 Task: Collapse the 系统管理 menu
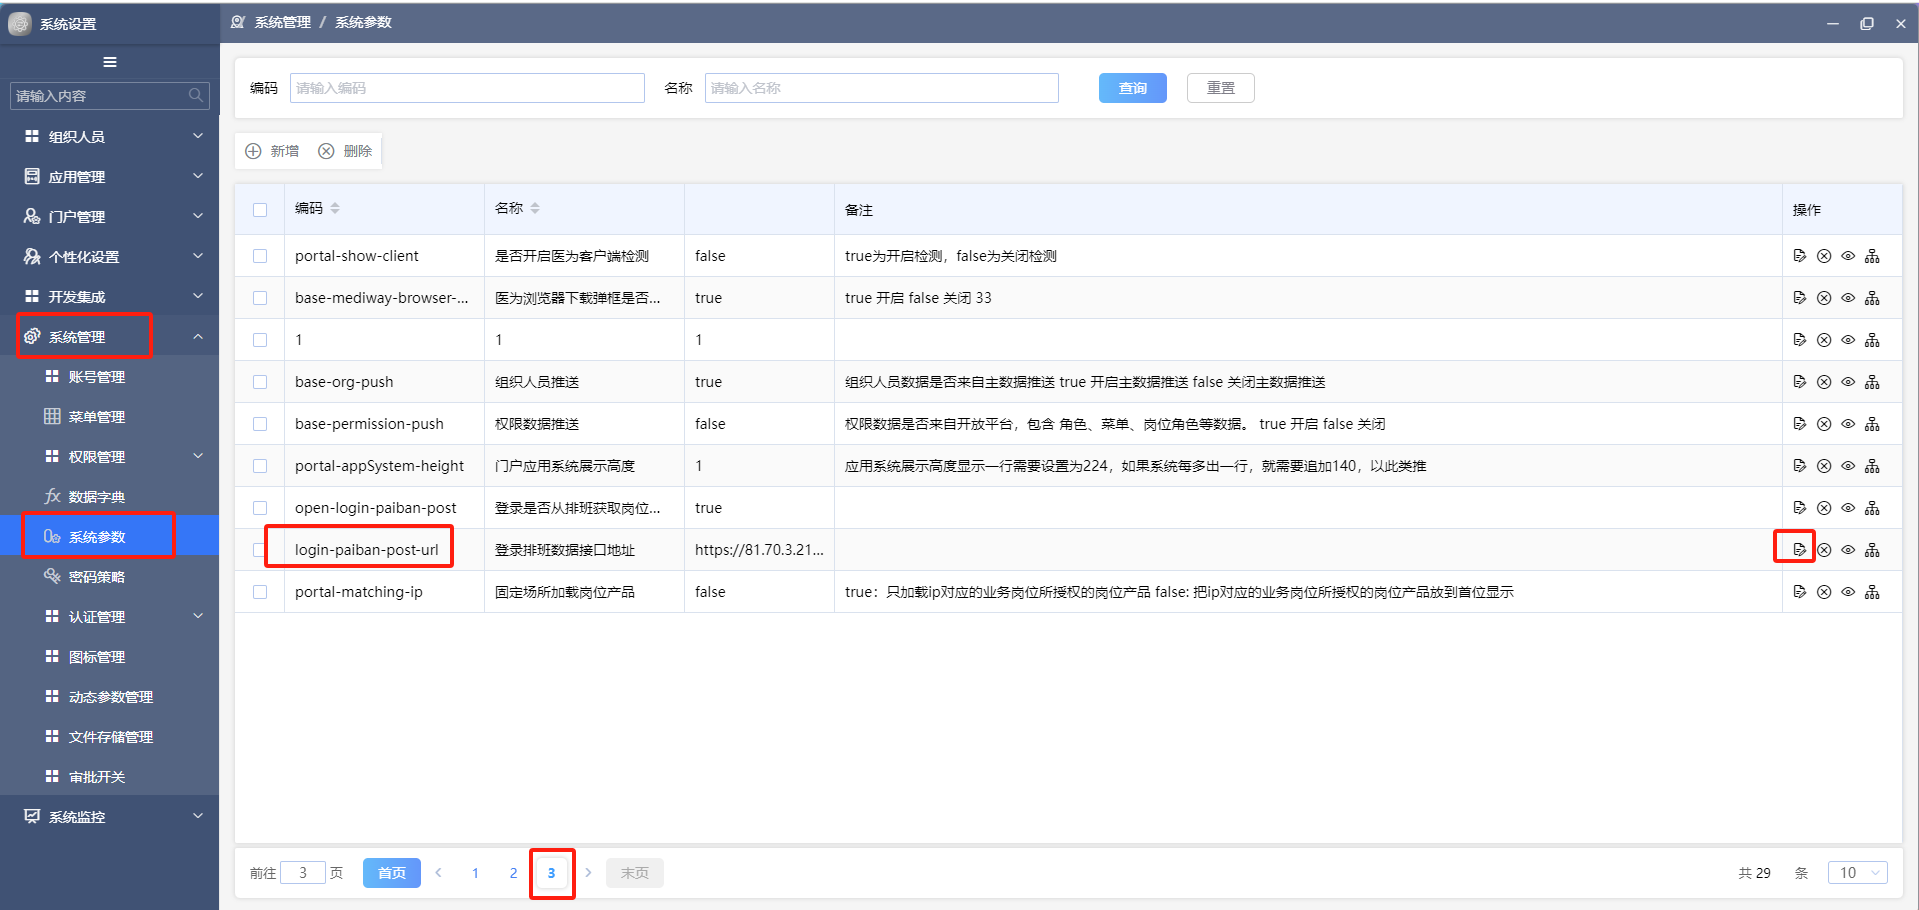coord(110,336)
